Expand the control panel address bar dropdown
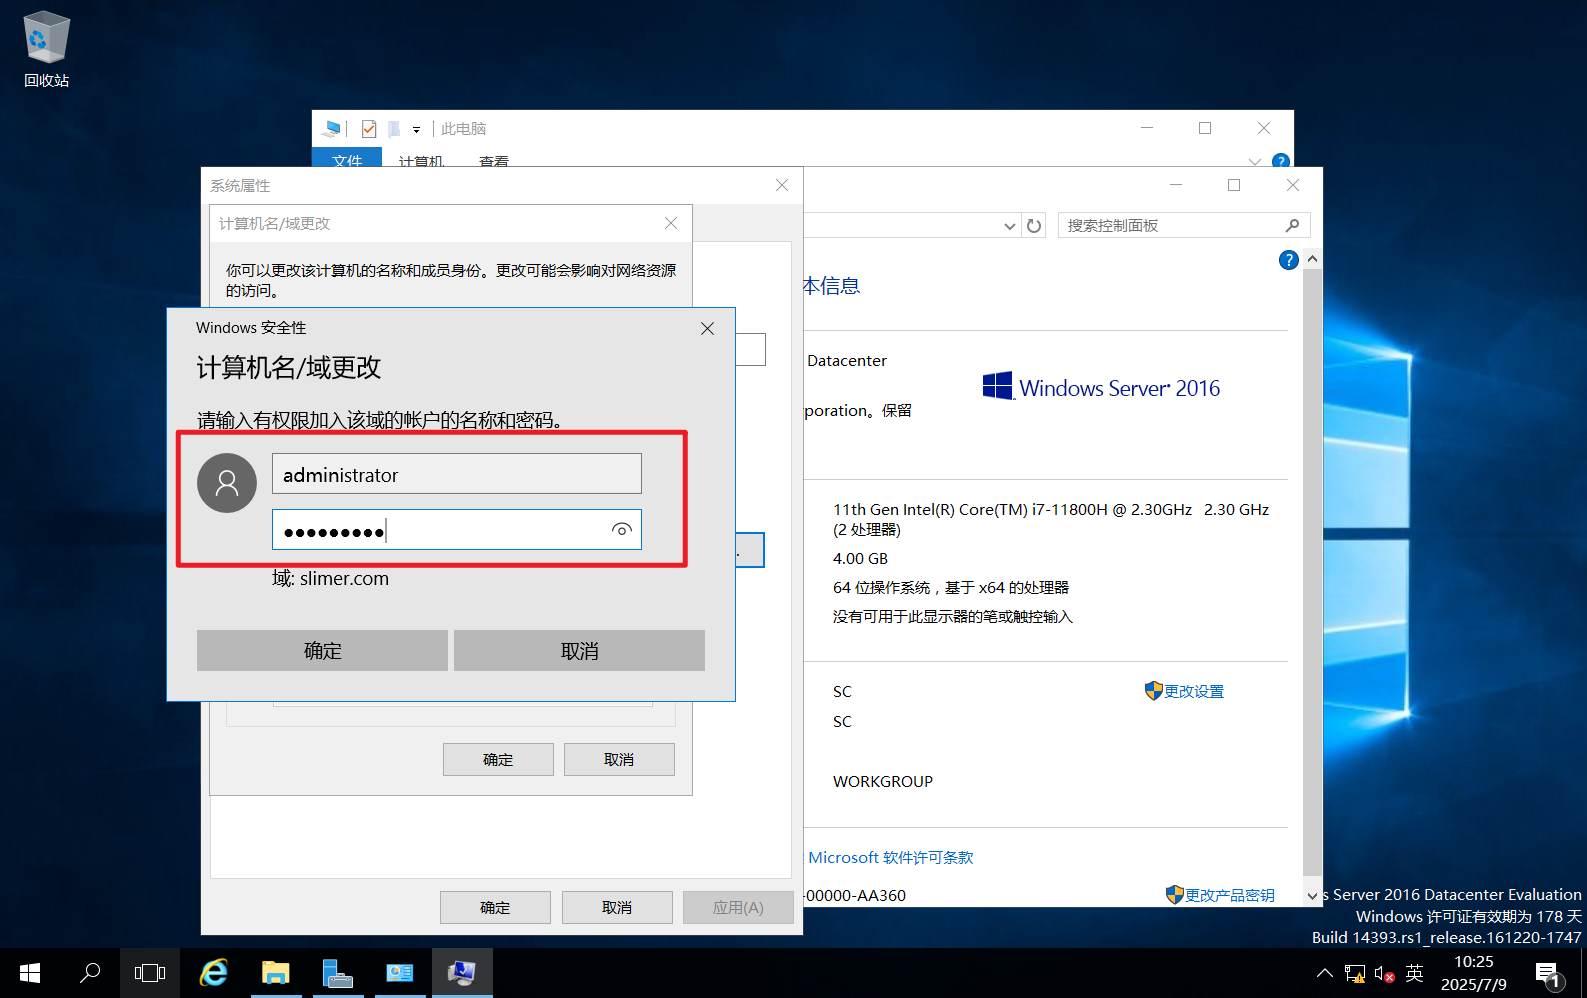 pos(1009,226)
